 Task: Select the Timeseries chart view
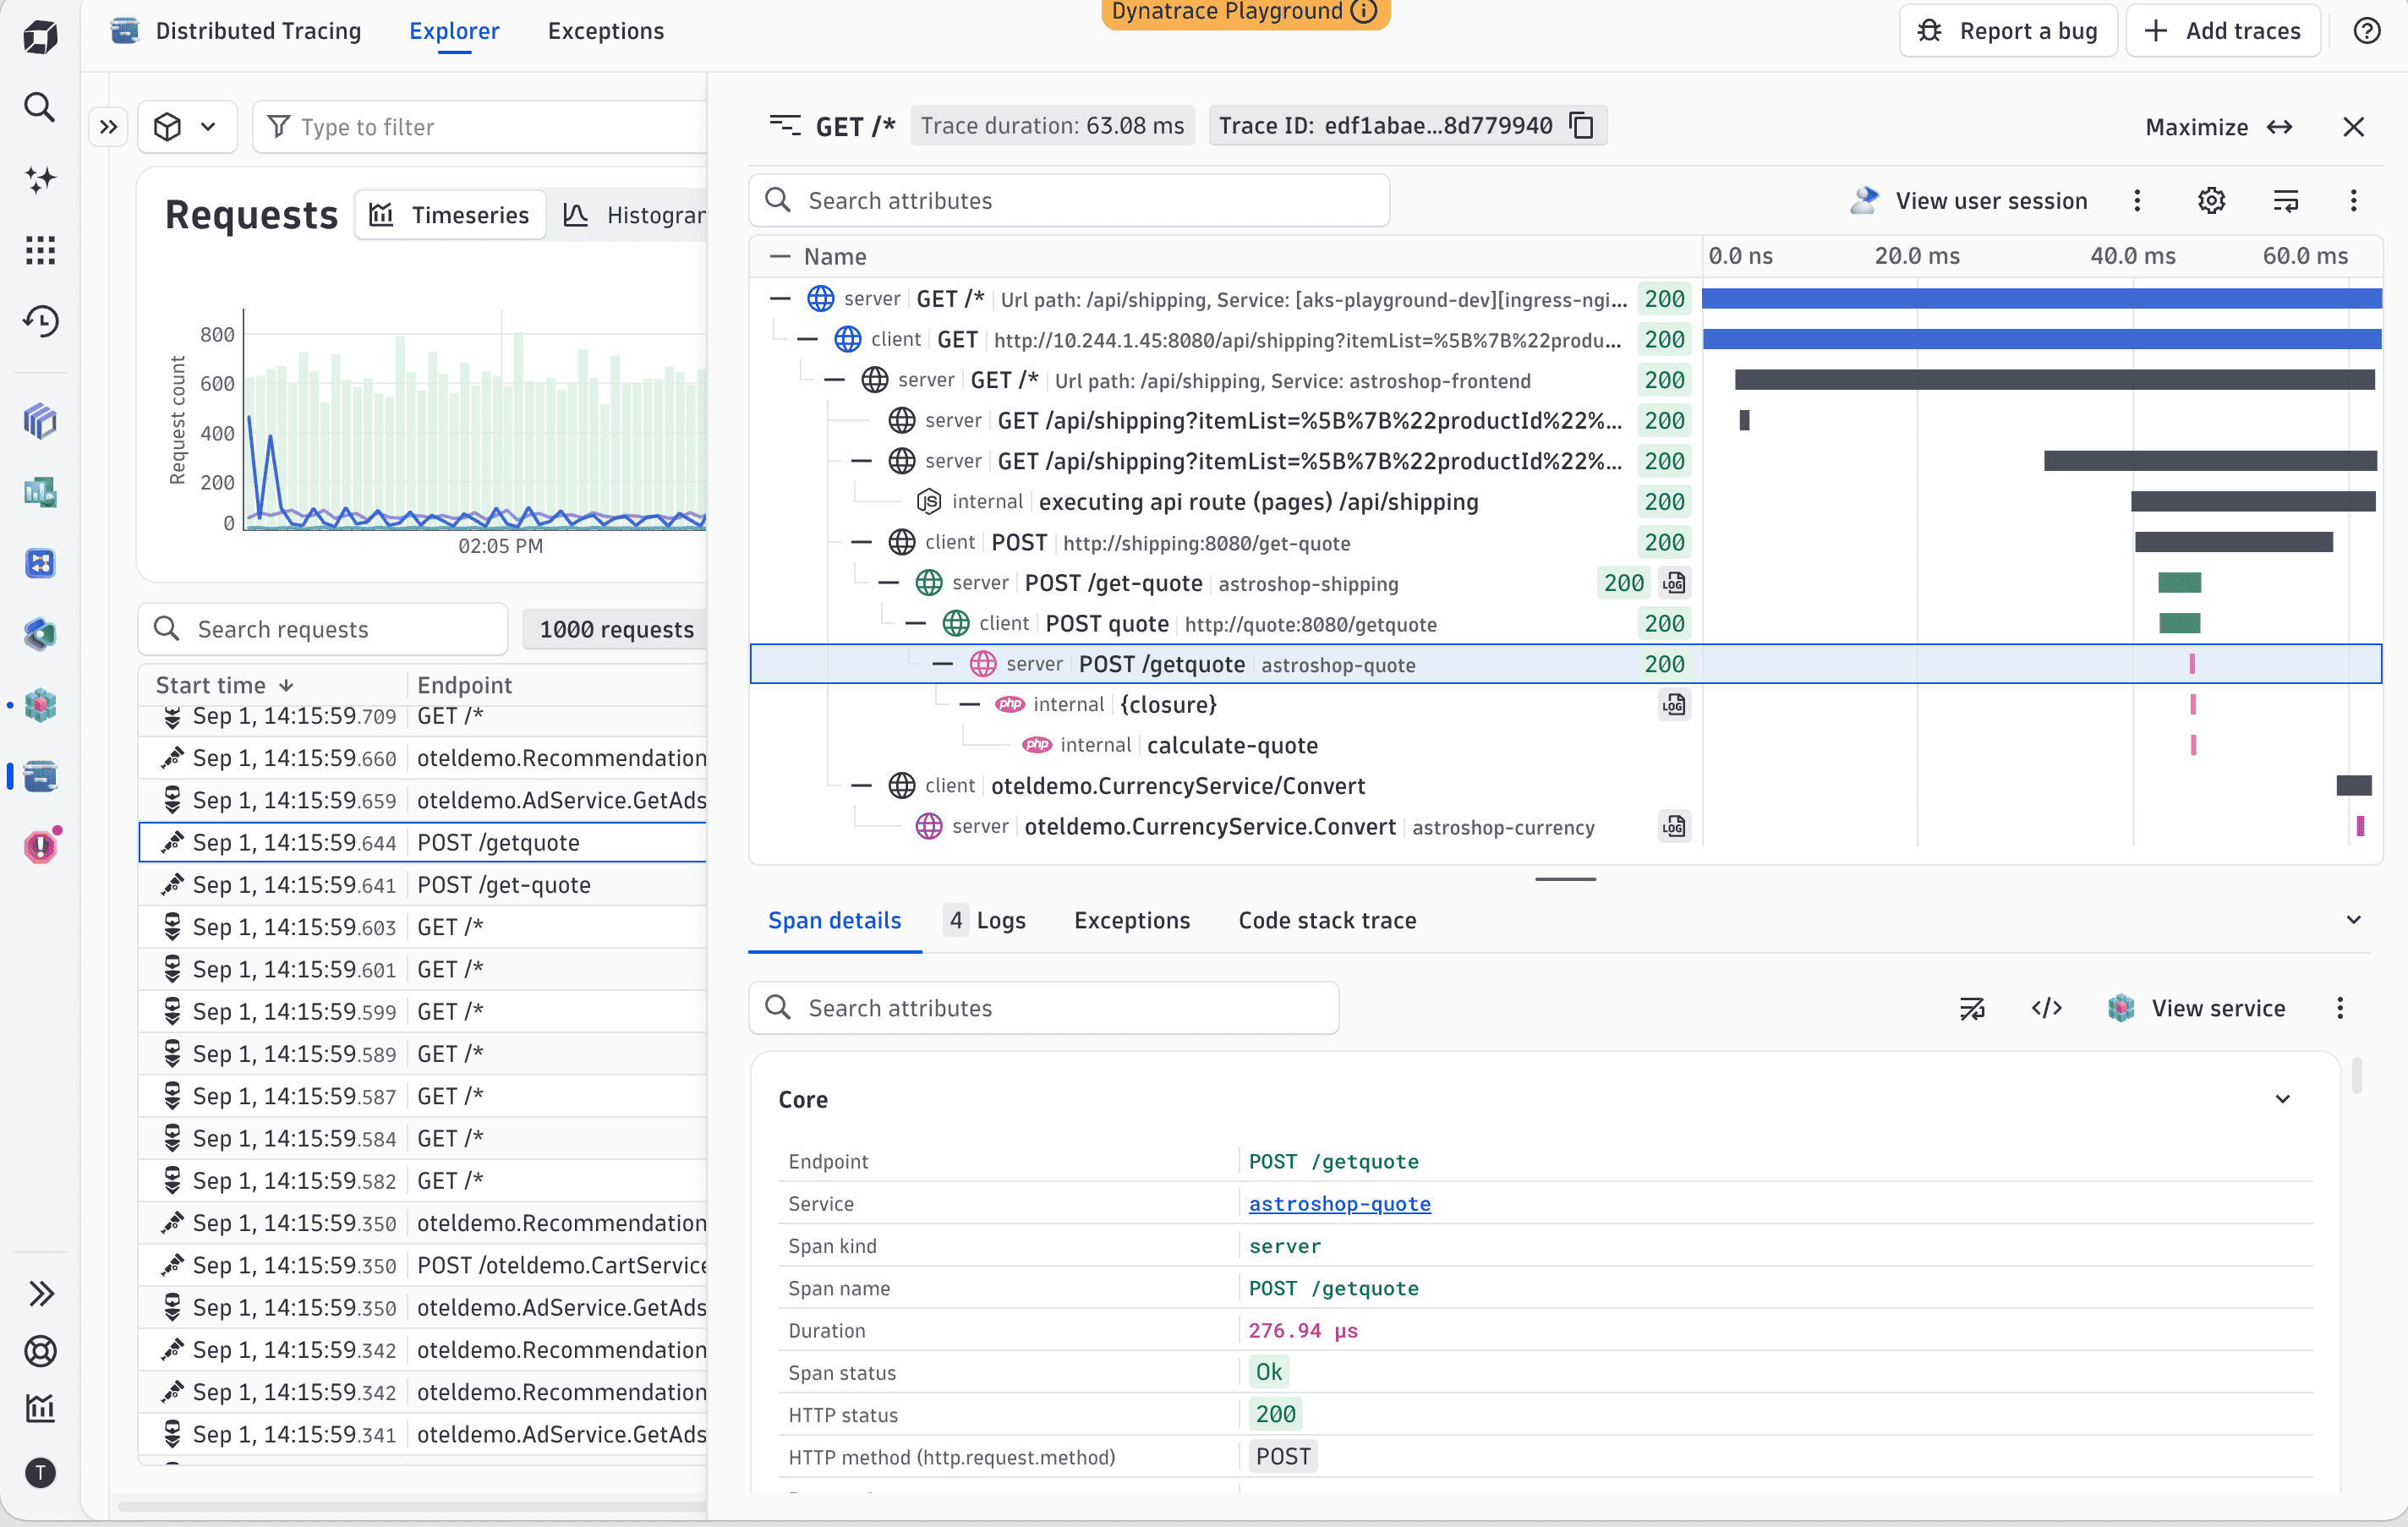(450, 215)
